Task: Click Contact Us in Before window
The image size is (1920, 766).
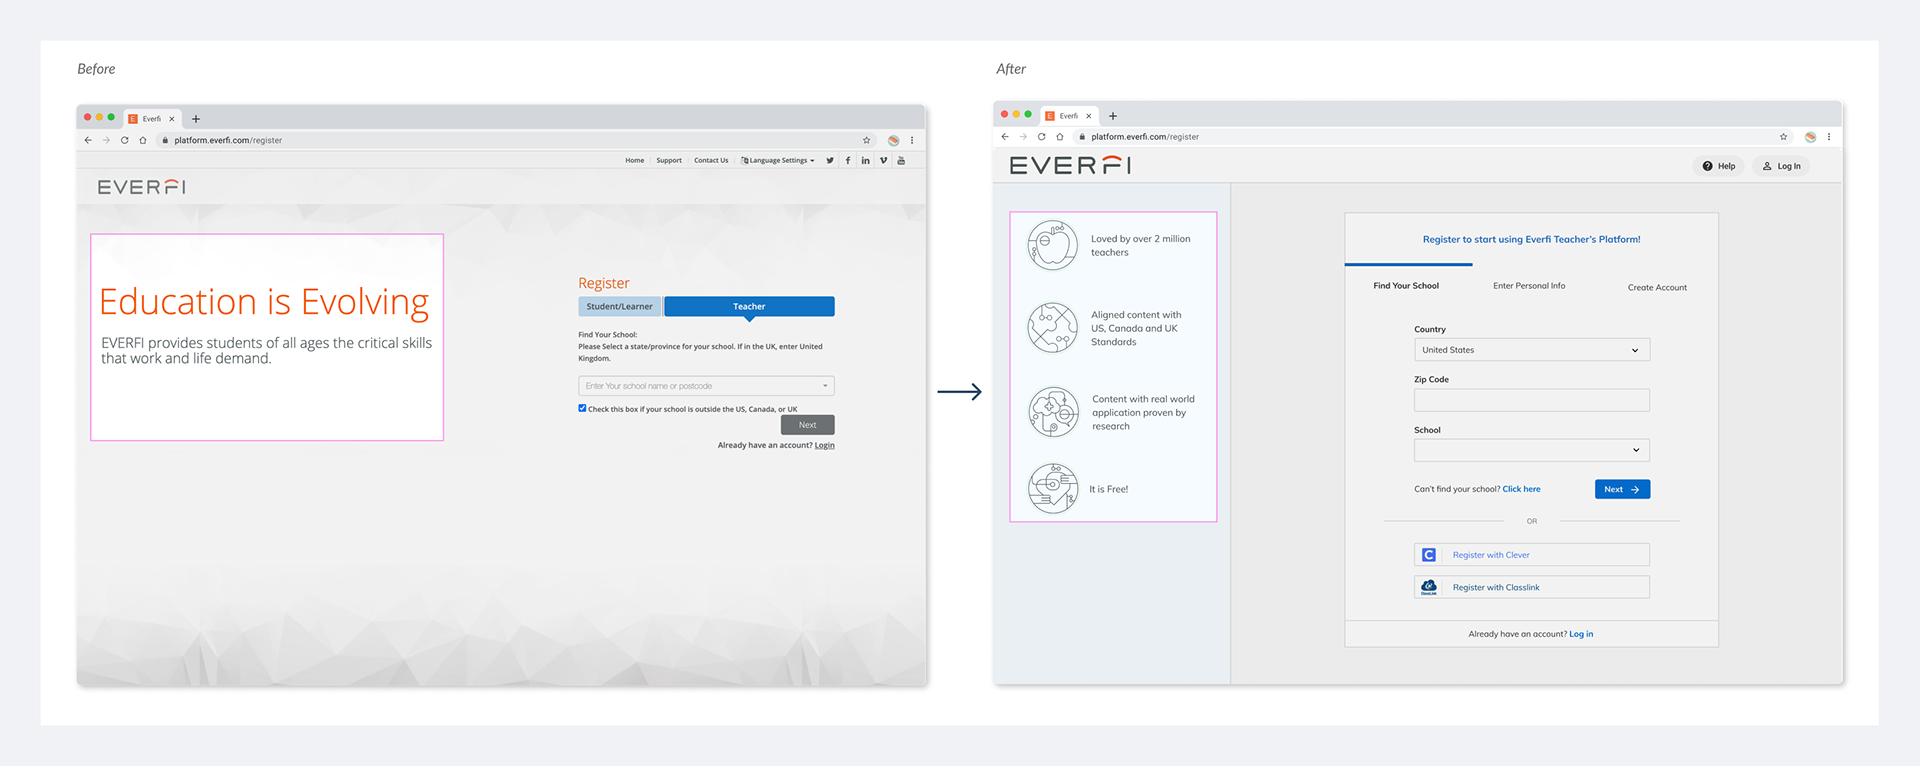Action: (x=711, y=160)
